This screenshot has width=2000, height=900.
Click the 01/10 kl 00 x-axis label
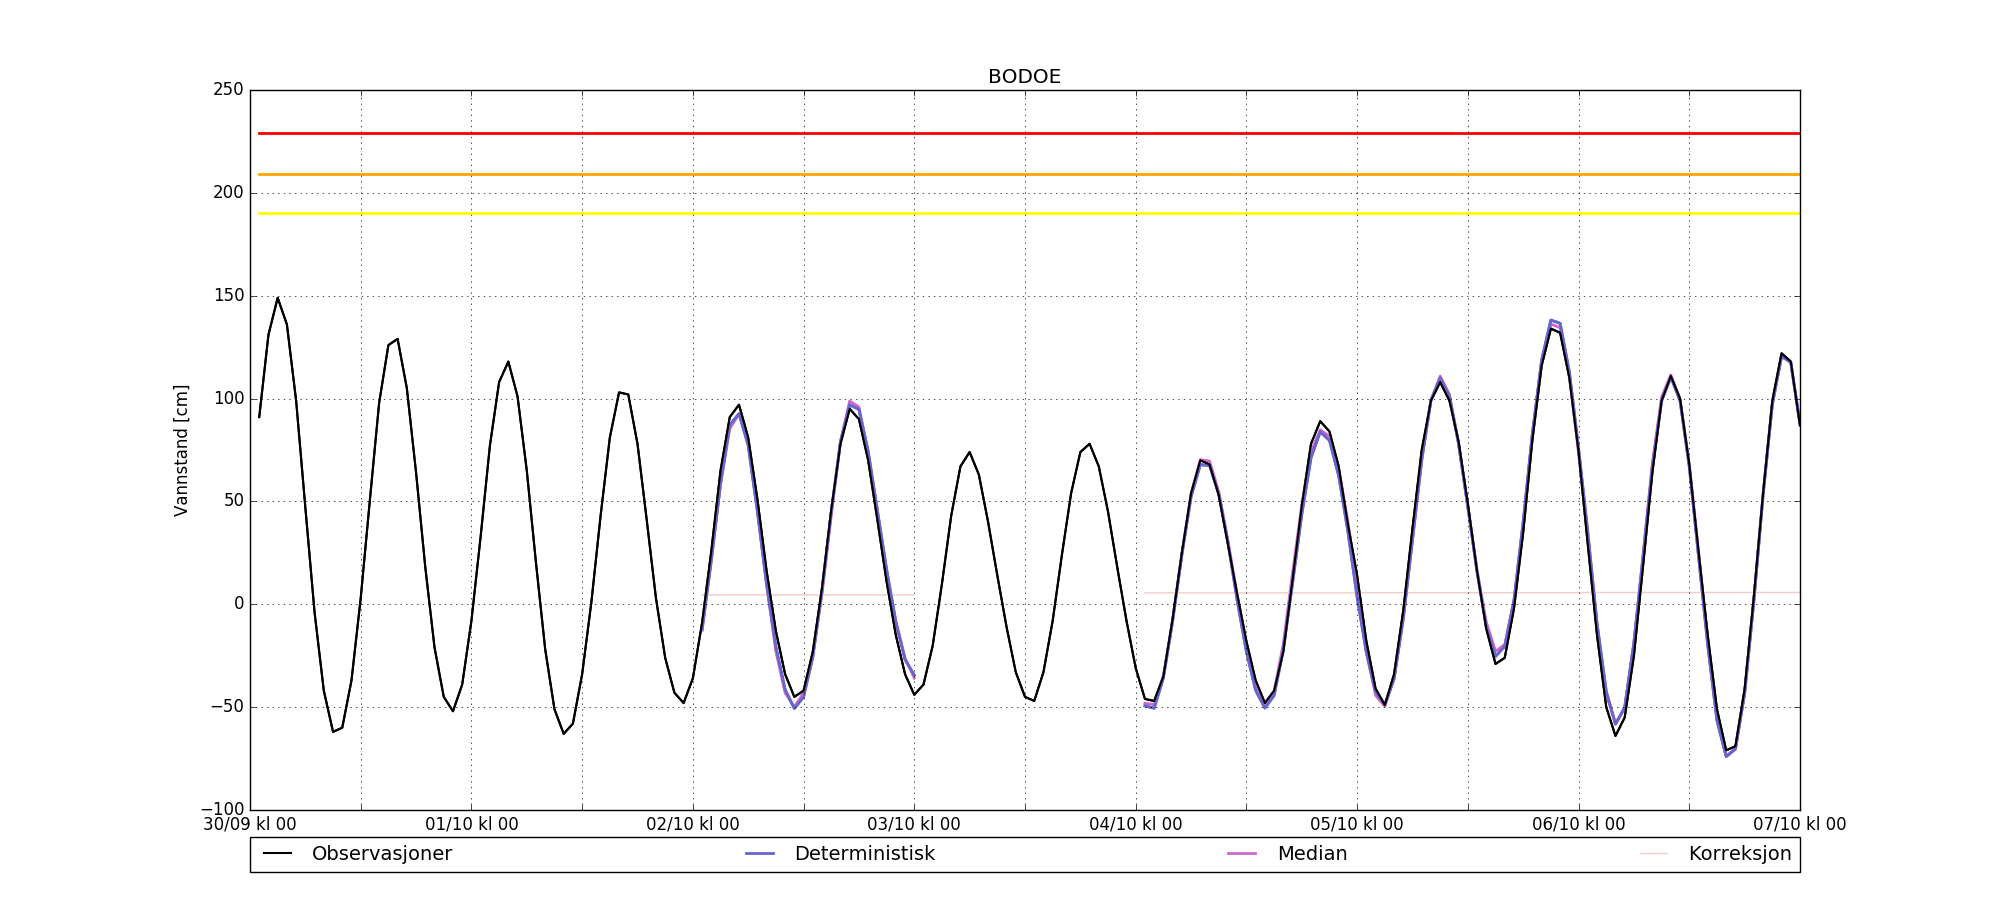coord(472,825)
